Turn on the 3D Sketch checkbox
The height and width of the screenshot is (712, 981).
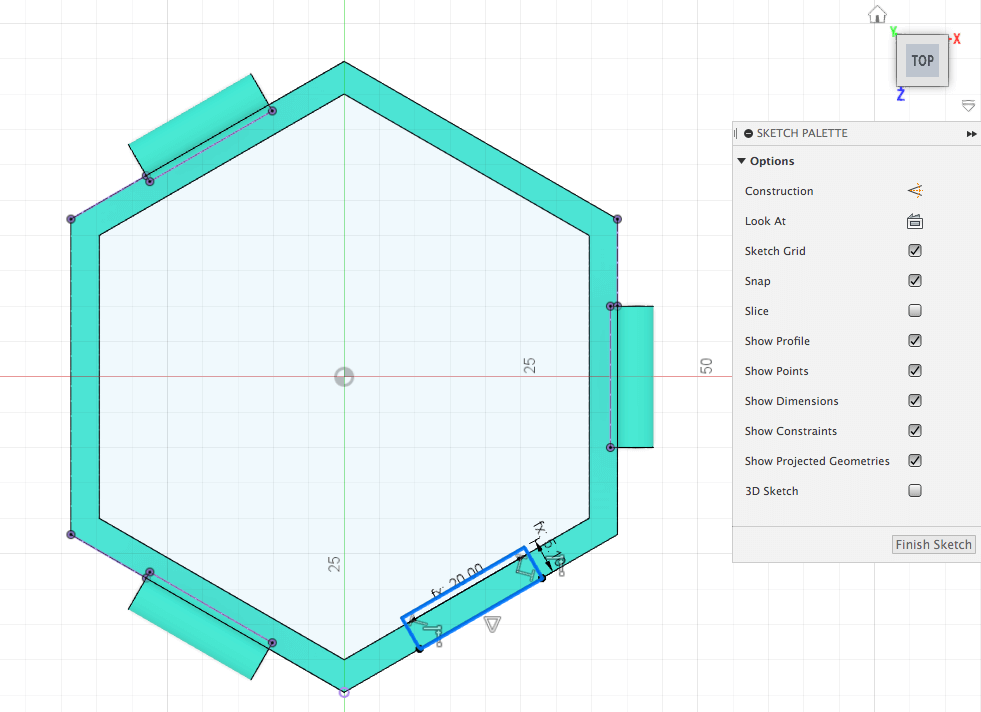click(x=914, y=491)
